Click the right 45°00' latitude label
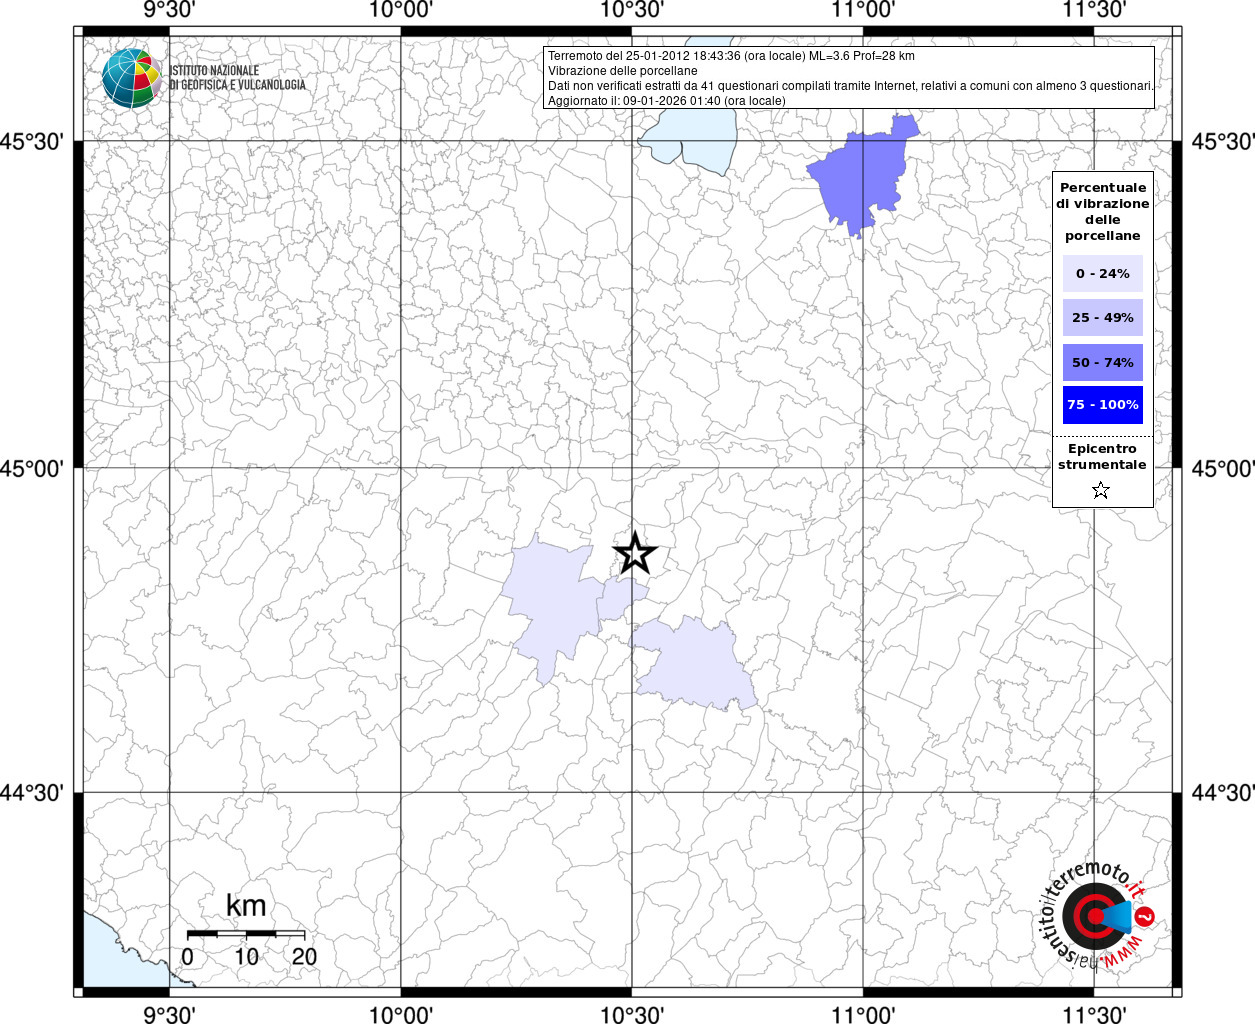This screenshot has height=1024, width=1255. click(x=1221, y=468)
